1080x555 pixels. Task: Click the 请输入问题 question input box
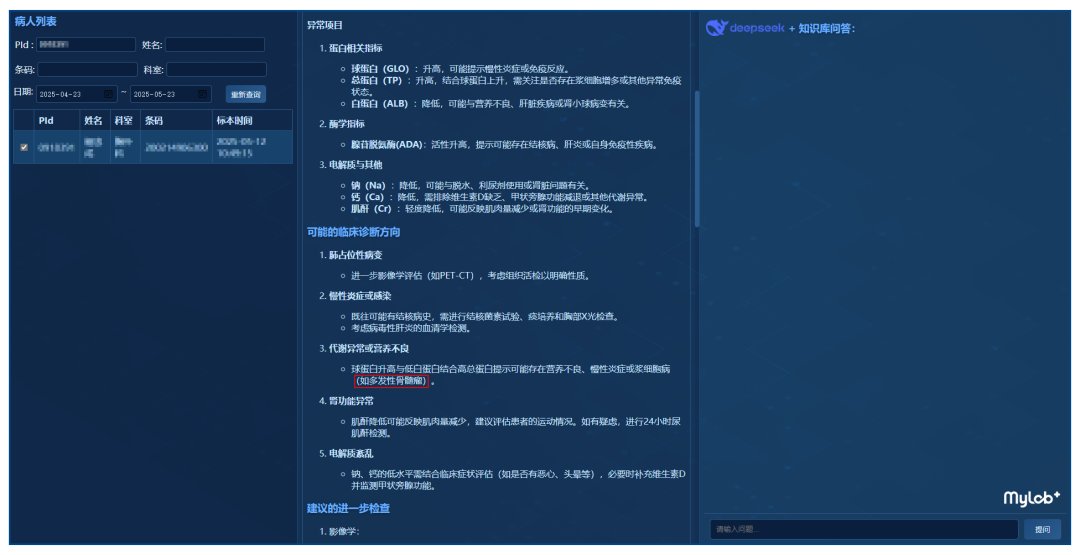click(864, 529)
